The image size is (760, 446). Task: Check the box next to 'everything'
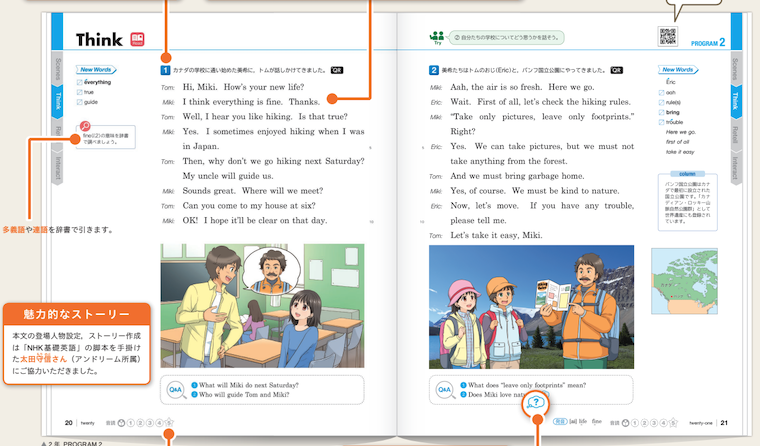[x=79, y=82]
